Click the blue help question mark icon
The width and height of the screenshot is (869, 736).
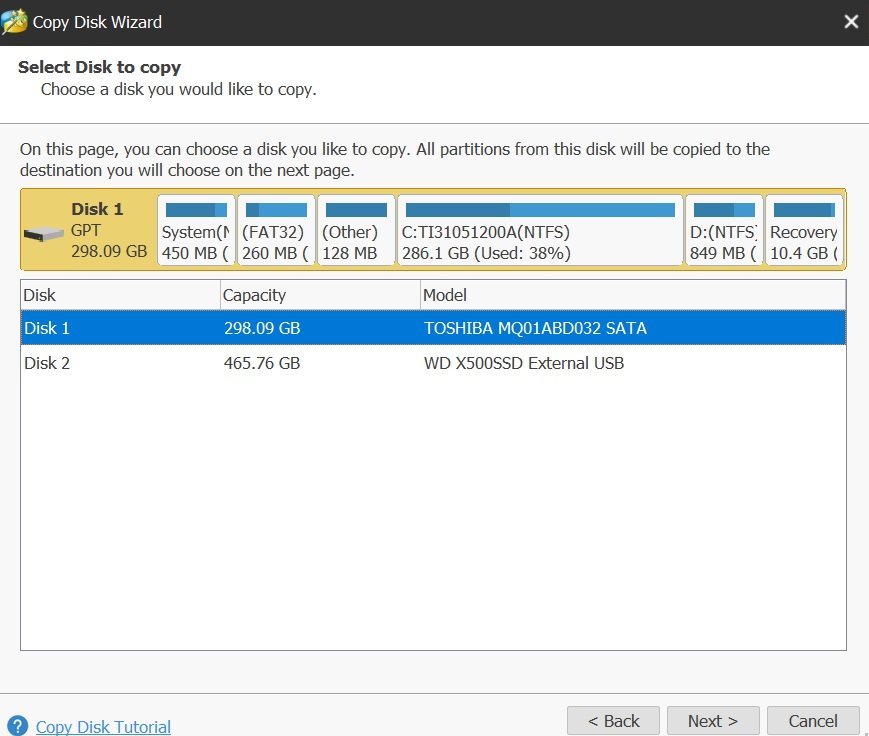(x=17, y=725)
